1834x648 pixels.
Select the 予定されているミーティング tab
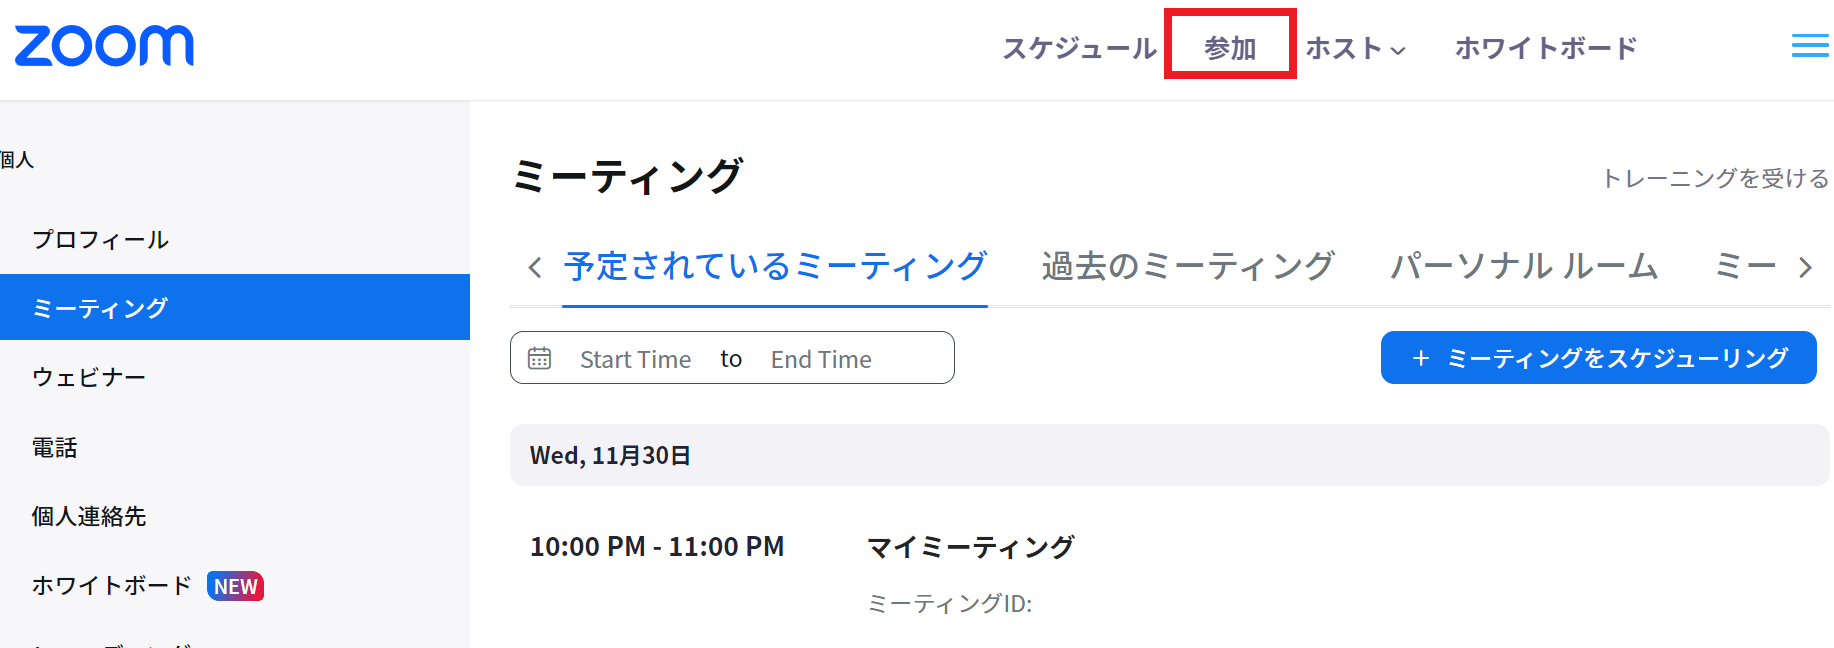[x=775, y=266]
